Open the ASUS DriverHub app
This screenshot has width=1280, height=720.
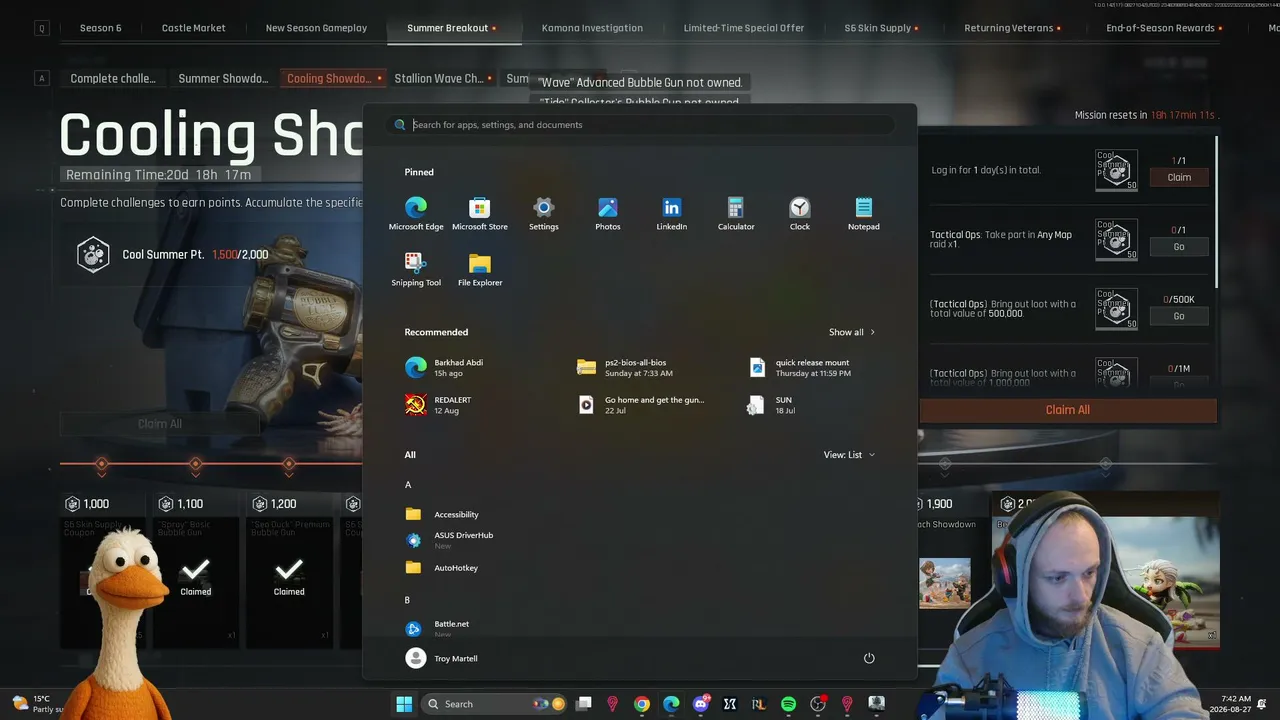449,540
